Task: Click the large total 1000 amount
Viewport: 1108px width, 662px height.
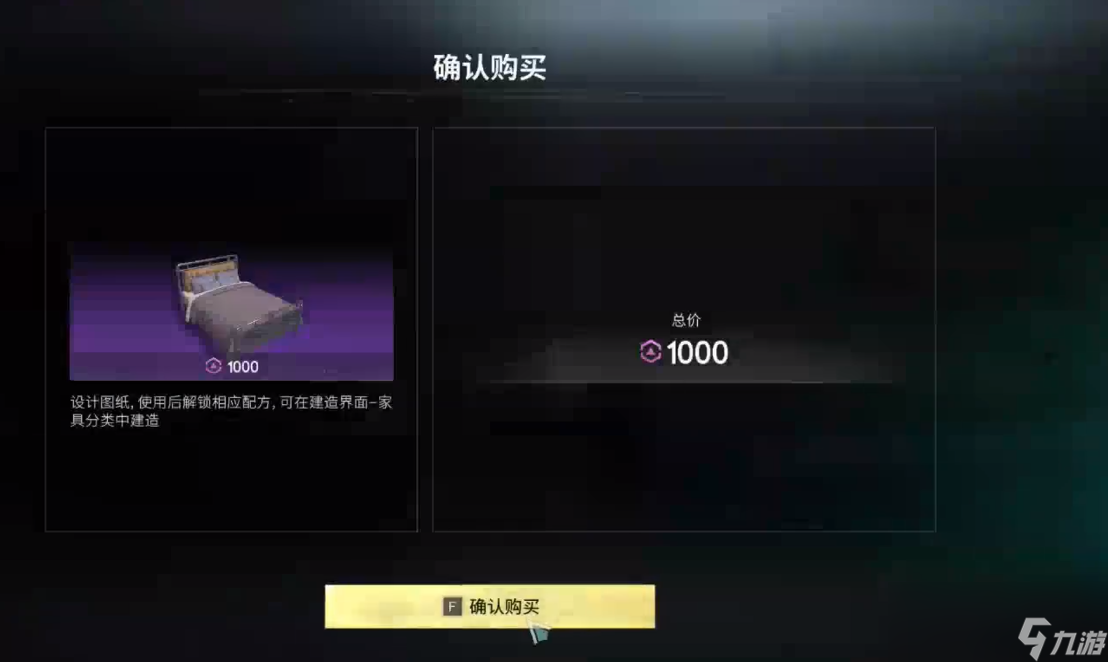Action: pos(697,353)
